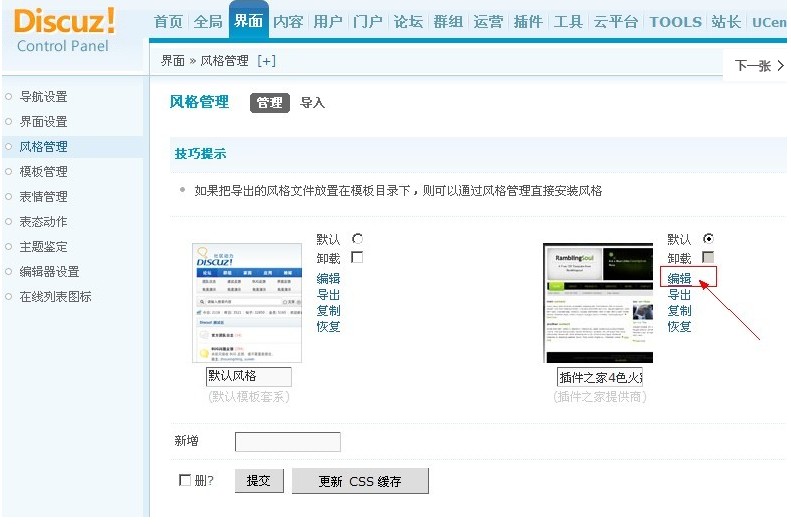Focus the 插件之家4色火 name field

(600, 377)
